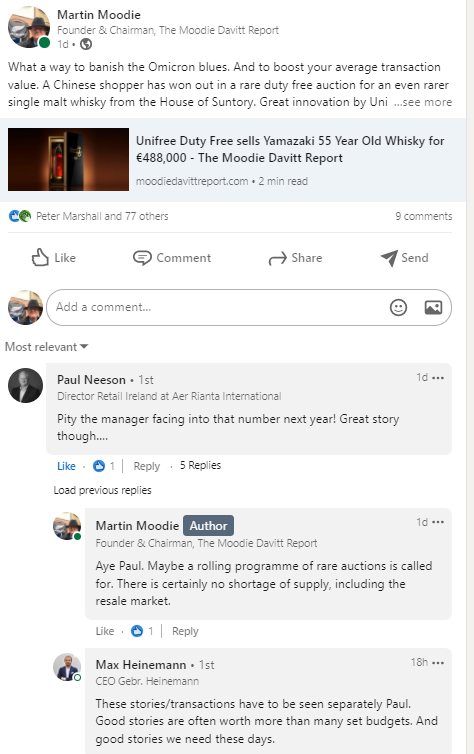Reply to Paul Neeson's comment
The height and width of the screenshot is (754, 474).
pos(147,466)
